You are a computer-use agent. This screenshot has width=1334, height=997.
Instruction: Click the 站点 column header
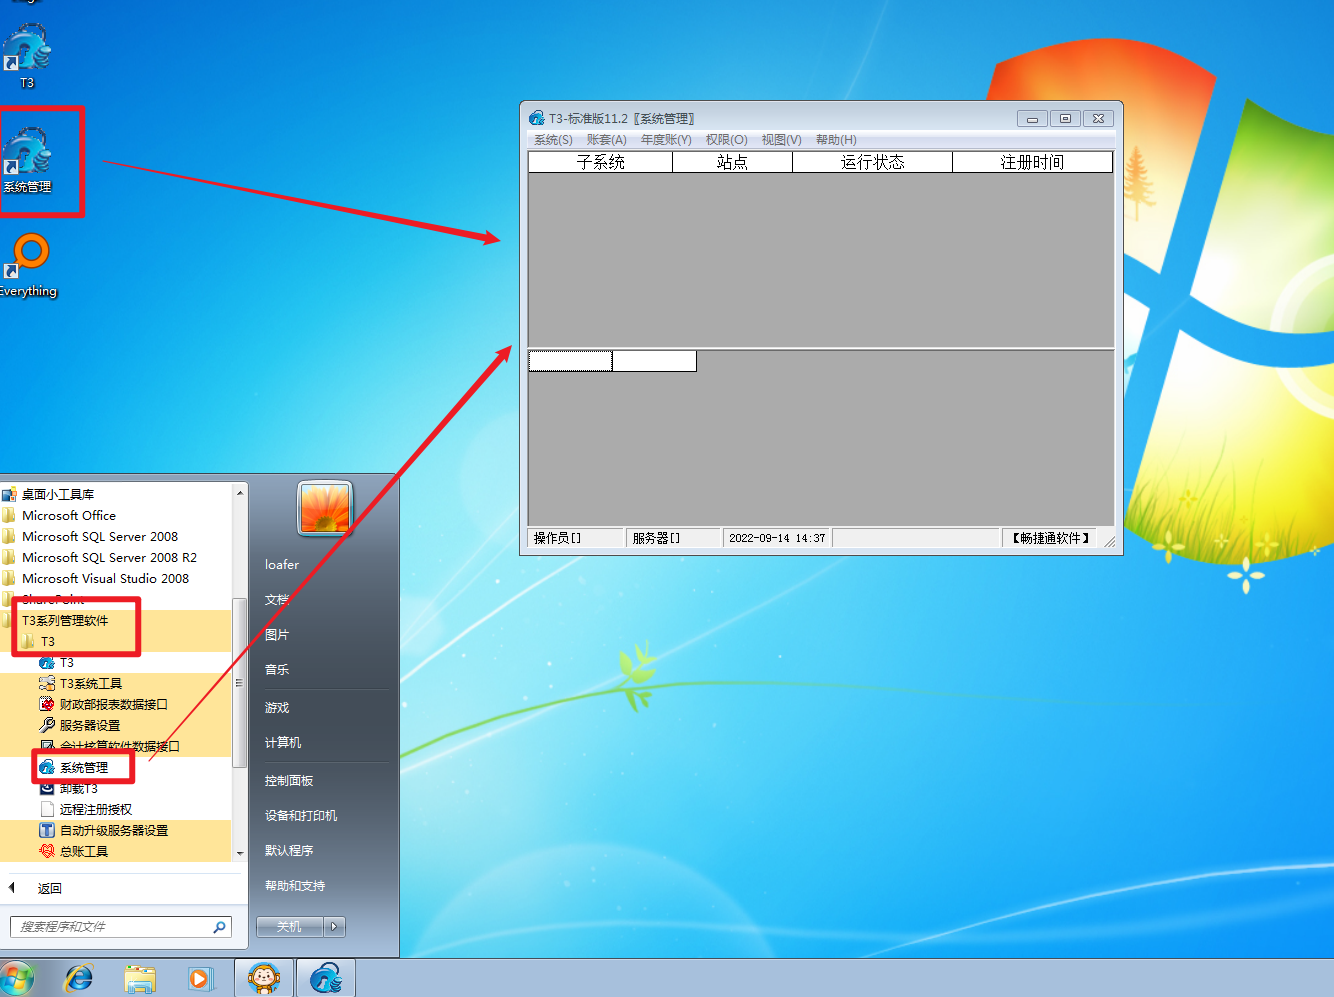coord(732,162)
